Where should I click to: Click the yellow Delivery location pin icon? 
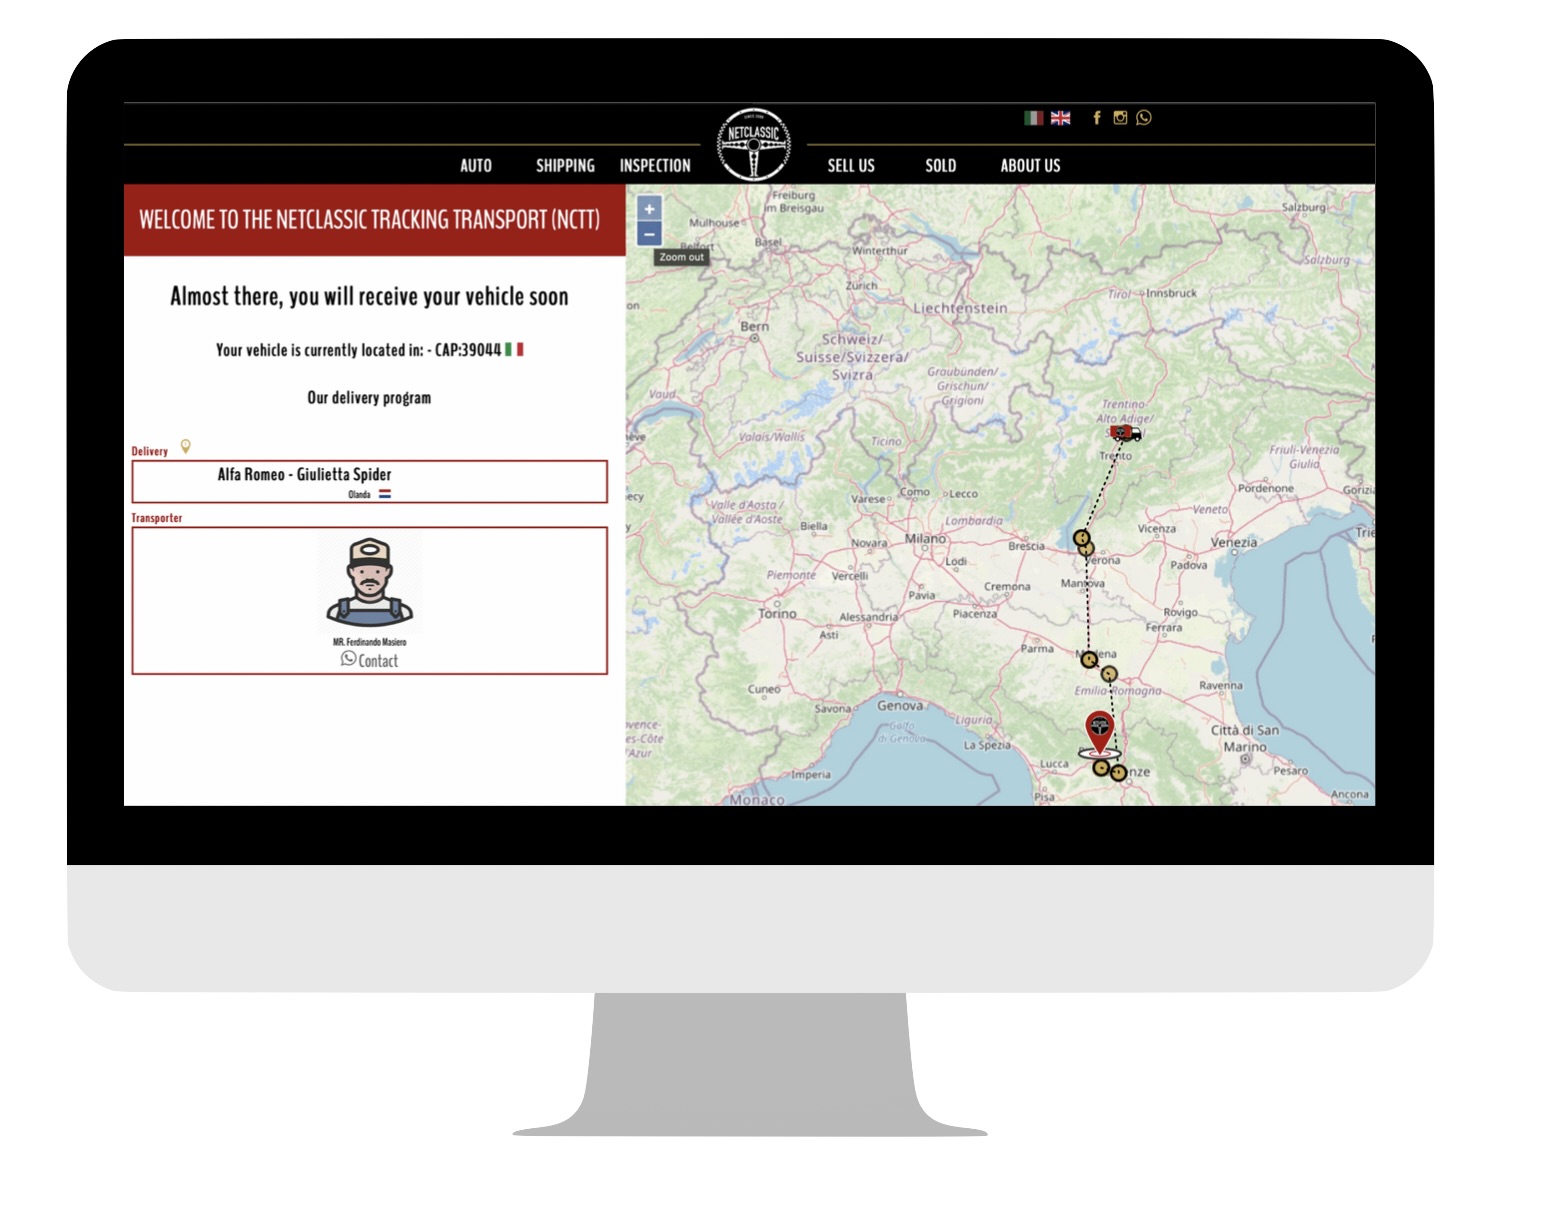click(x=185, y=447)
